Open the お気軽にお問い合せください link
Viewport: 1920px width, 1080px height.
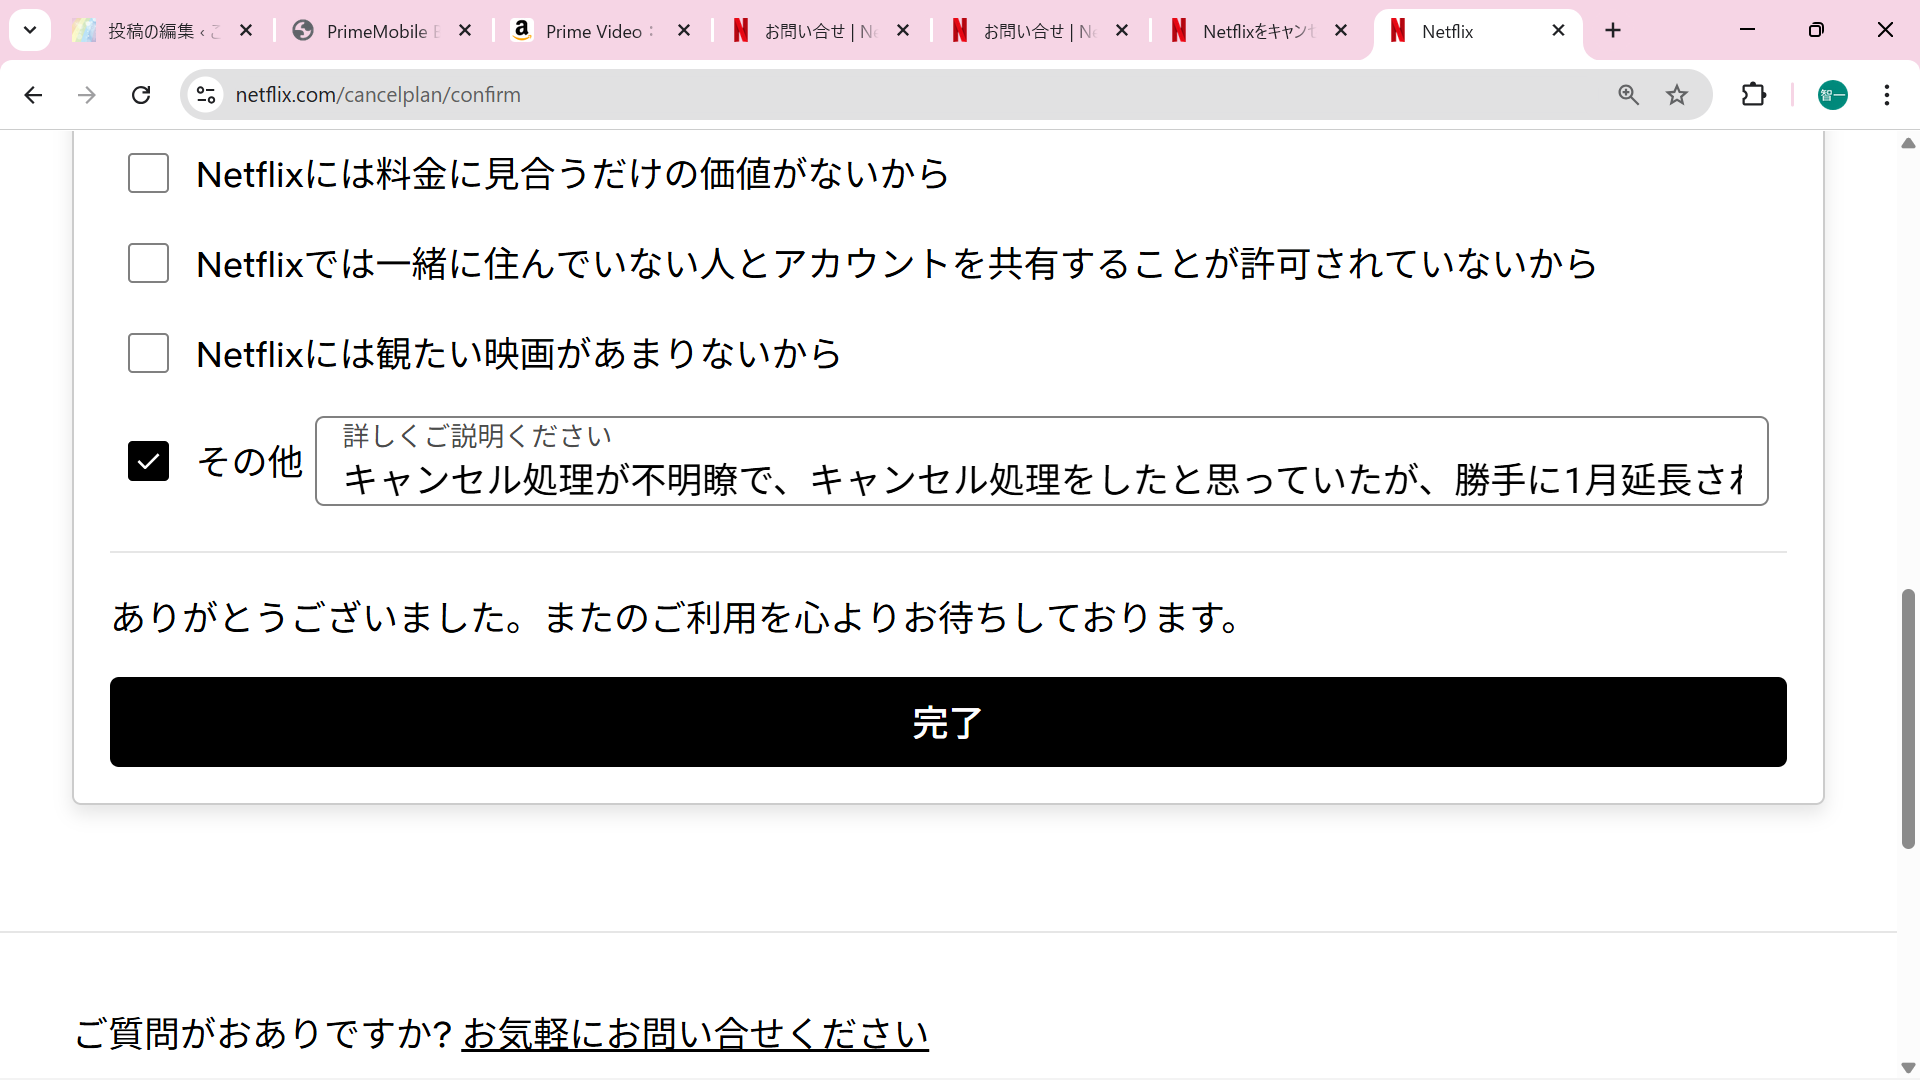[695, 1034]
